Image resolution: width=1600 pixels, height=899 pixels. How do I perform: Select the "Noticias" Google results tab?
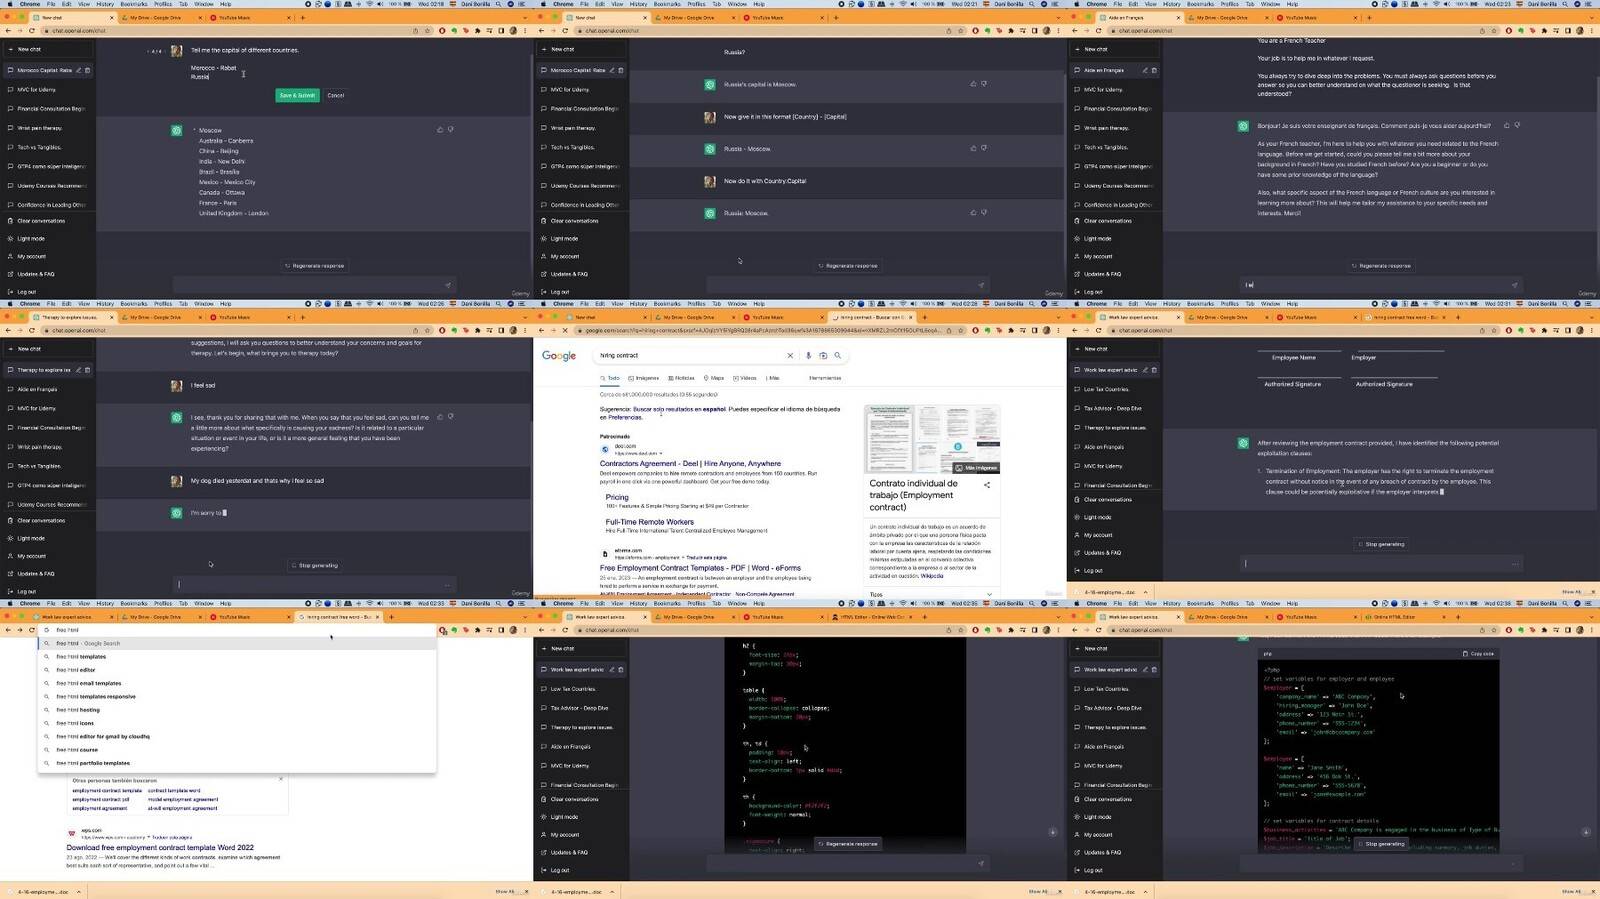682,378
